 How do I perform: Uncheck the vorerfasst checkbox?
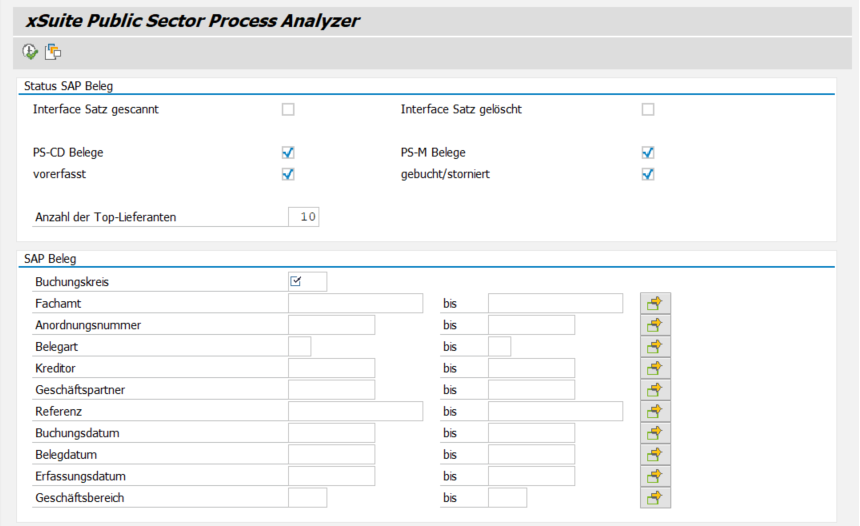click(x=288, y=174)
